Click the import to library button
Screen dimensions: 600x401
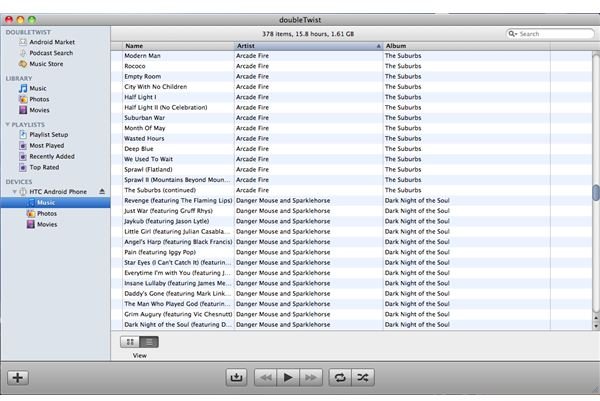(236, 378)
